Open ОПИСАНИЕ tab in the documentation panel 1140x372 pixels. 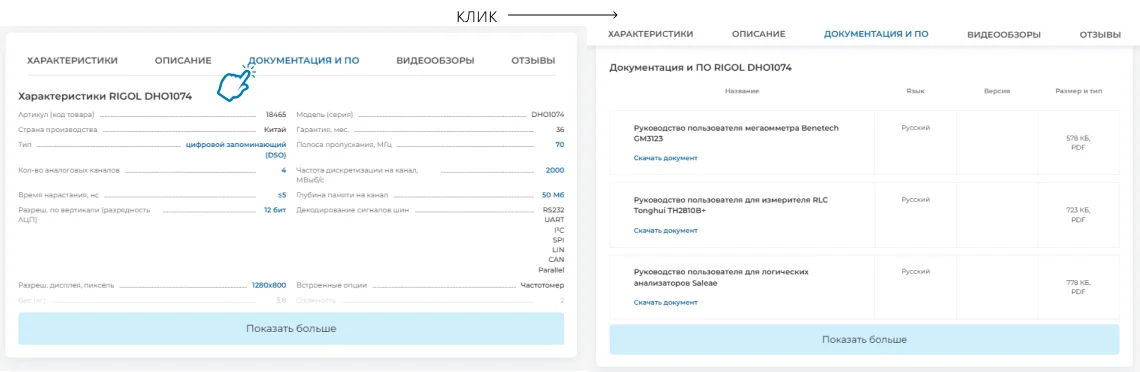pyautogui.click(x=758, y=34)
